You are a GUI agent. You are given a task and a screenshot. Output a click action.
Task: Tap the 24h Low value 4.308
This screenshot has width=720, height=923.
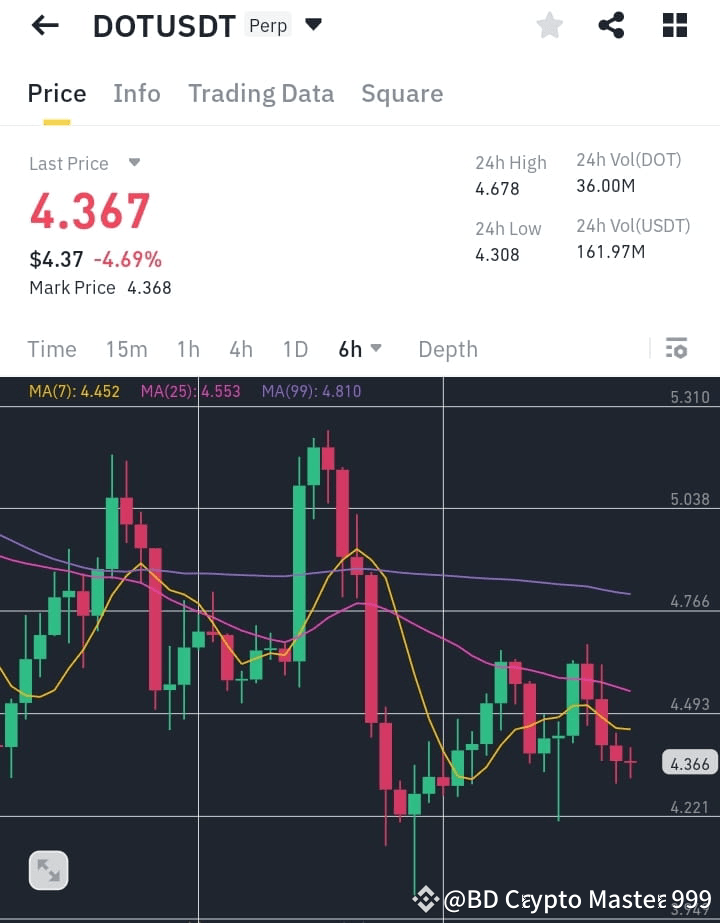click(497, 254)
